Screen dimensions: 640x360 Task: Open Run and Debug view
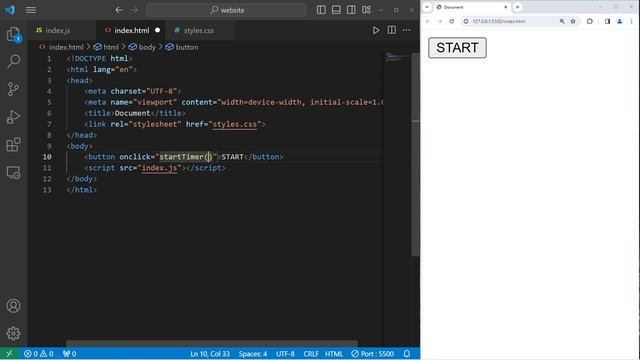[x=13, y=117]
